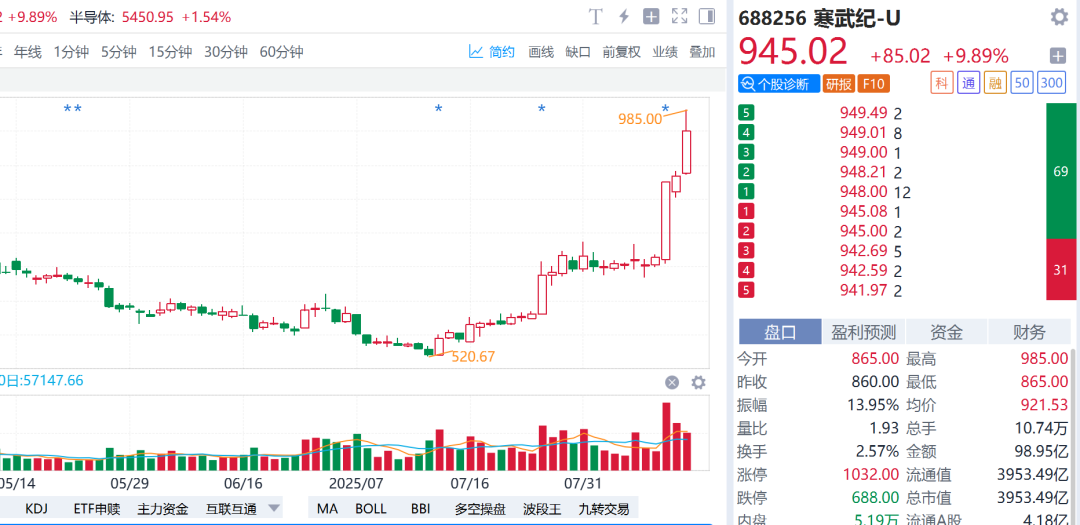Click the 半导体 sector index label
Image resolution: width=1080 pixels, height=525 pixels.
coord(93,17)
